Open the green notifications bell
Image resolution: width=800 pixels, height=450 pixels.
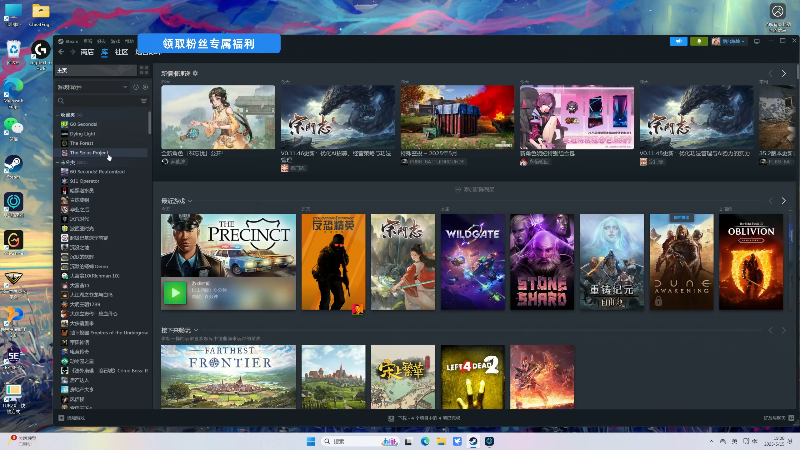pos(699,41)
